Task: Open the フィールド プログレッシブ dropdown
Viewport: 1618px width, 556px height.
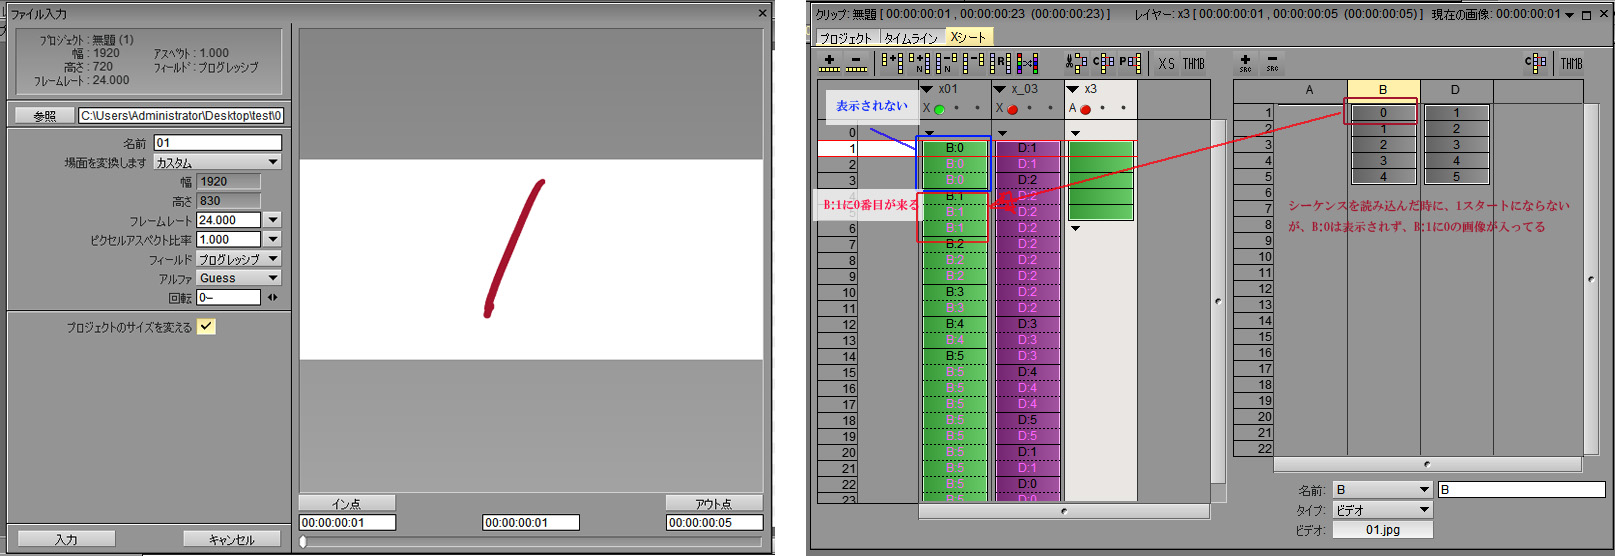Action: tap(238, 259)
